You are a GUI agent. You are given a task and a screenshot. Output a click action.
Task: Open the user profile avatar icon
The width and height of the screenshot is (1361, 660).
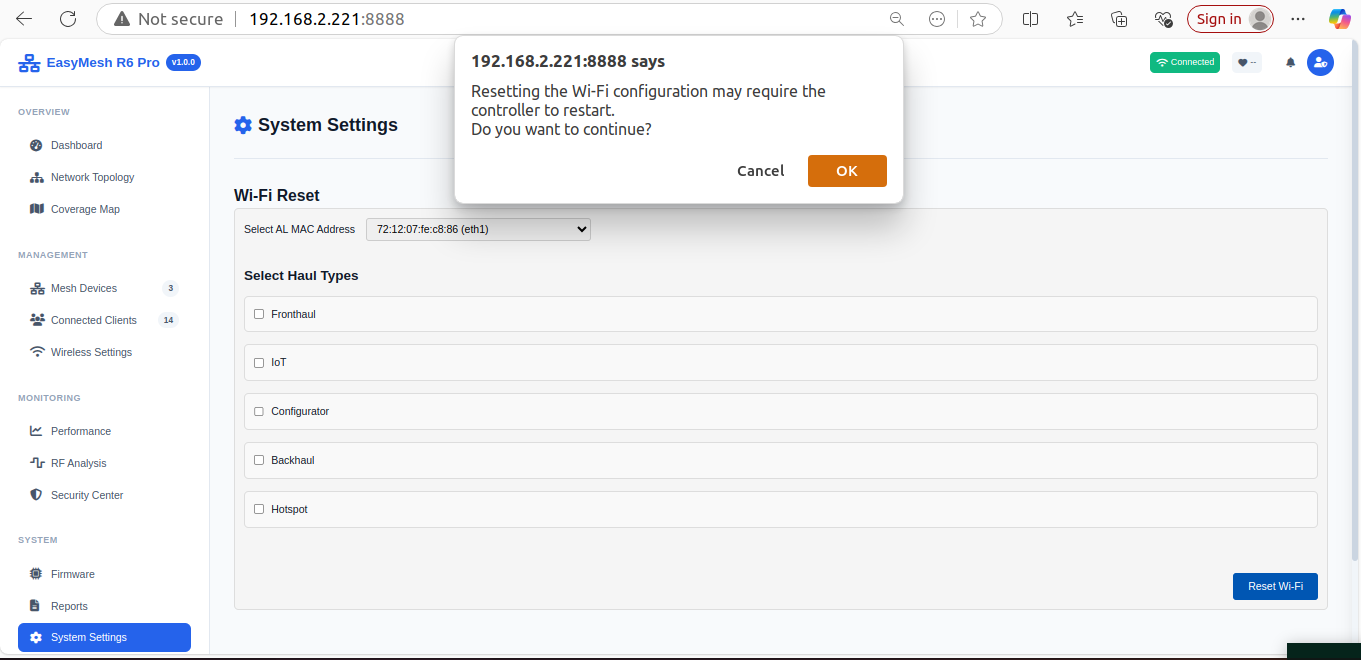point(1320,62)
